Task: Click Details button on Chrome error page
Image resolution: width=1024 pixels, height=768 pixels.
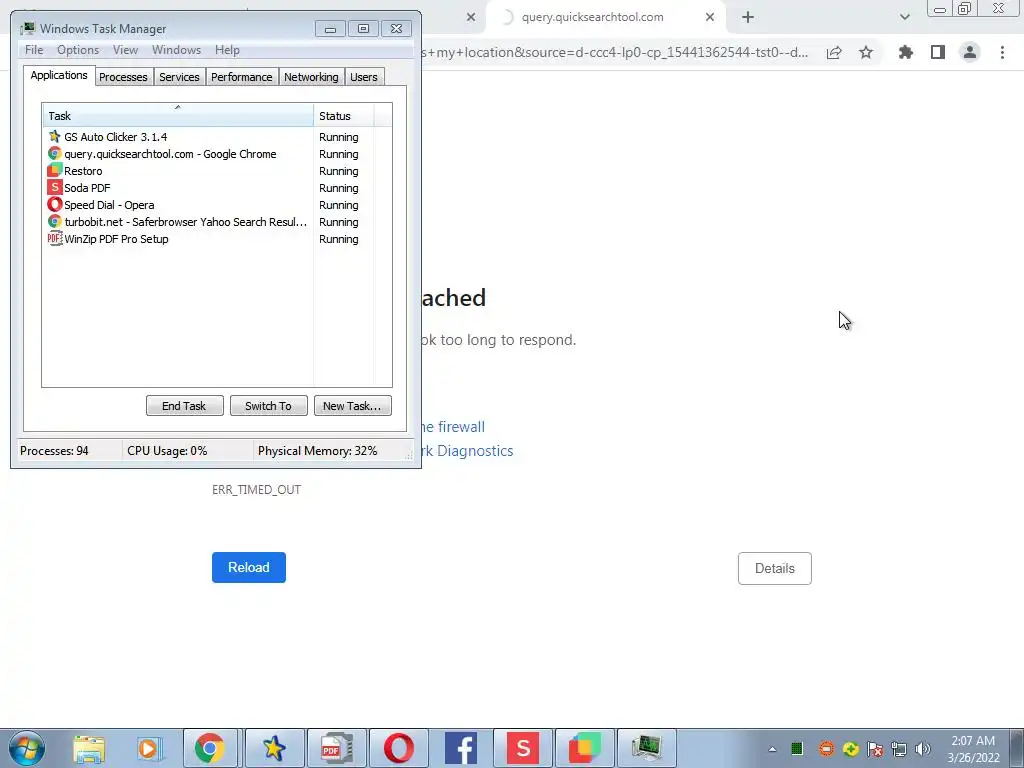Action: point(775,568)
